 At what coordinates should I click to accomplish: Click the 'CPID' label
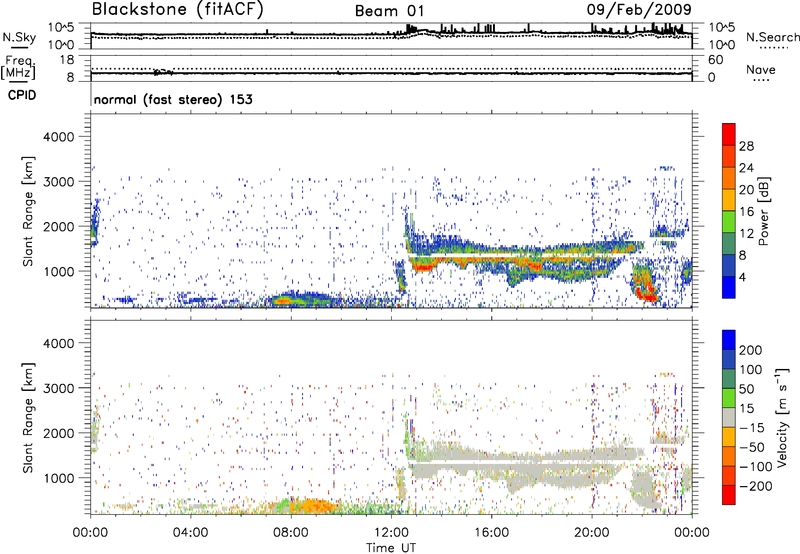pyautogui.click(x=22, y=95)
